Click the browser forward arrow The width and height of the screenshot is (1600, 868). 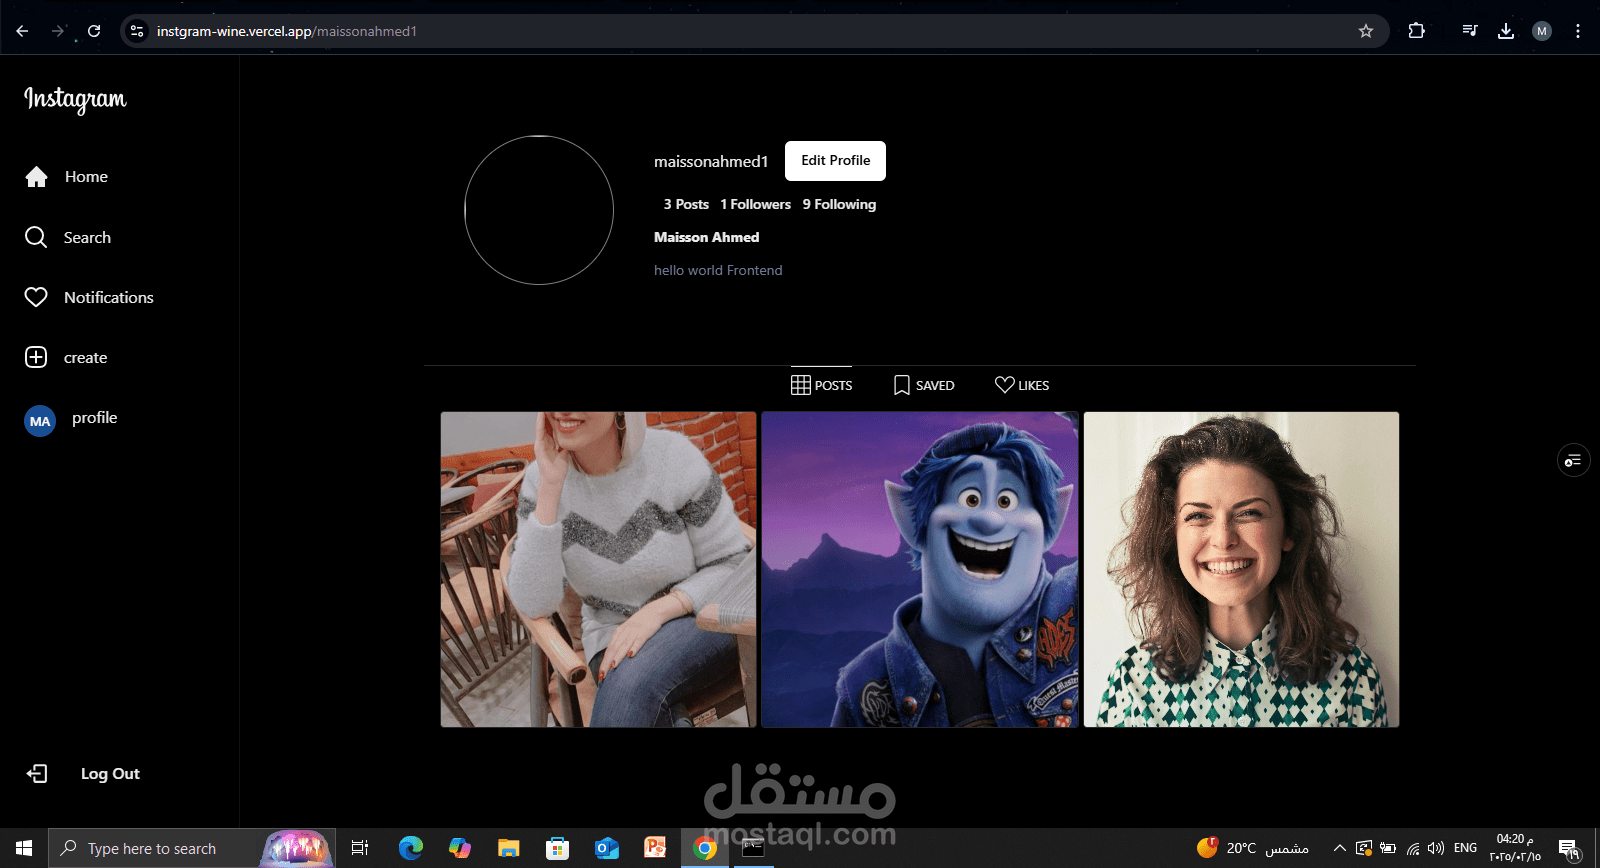point(58,31)
